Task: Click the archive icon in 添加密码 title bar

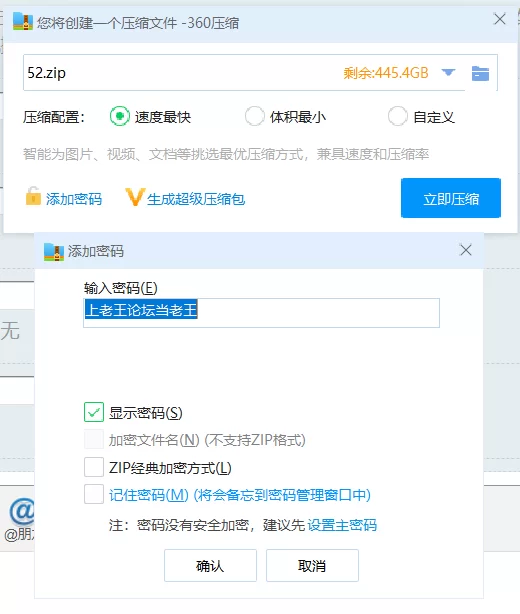Action: 54,252
